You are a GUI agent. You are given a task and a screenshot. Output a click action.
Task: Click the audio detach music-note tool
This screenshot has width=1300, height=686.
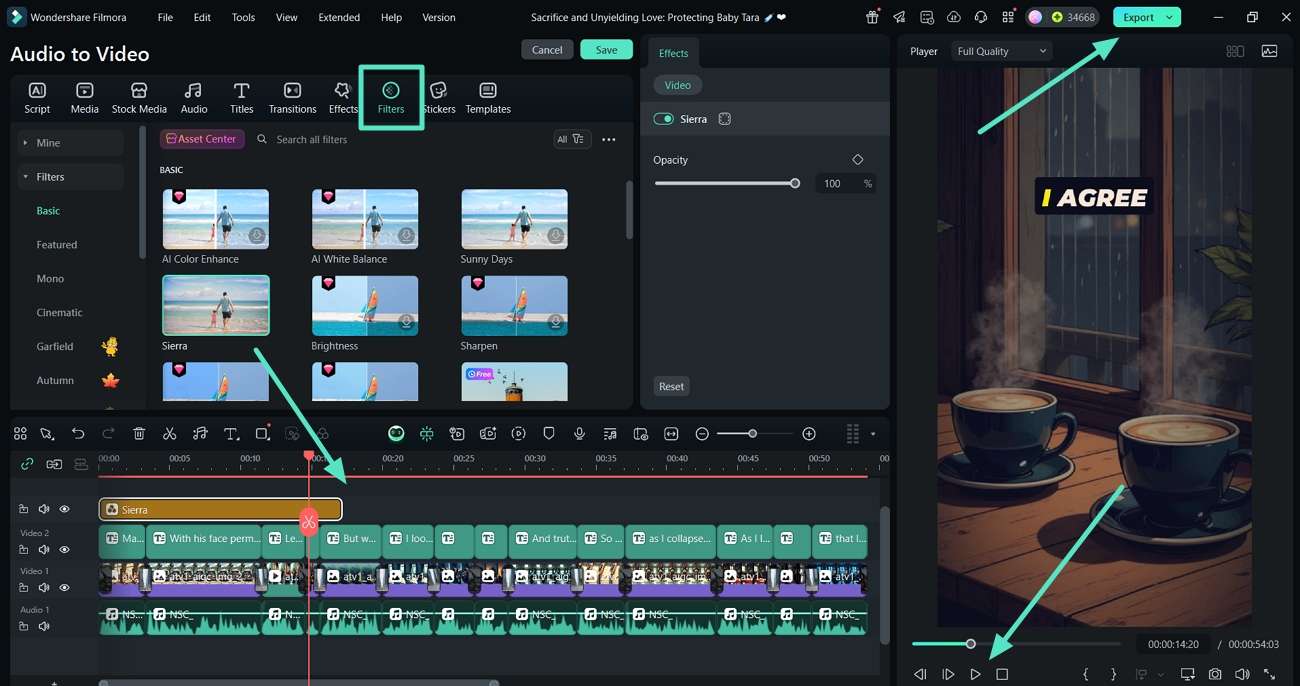click(200, 434)
